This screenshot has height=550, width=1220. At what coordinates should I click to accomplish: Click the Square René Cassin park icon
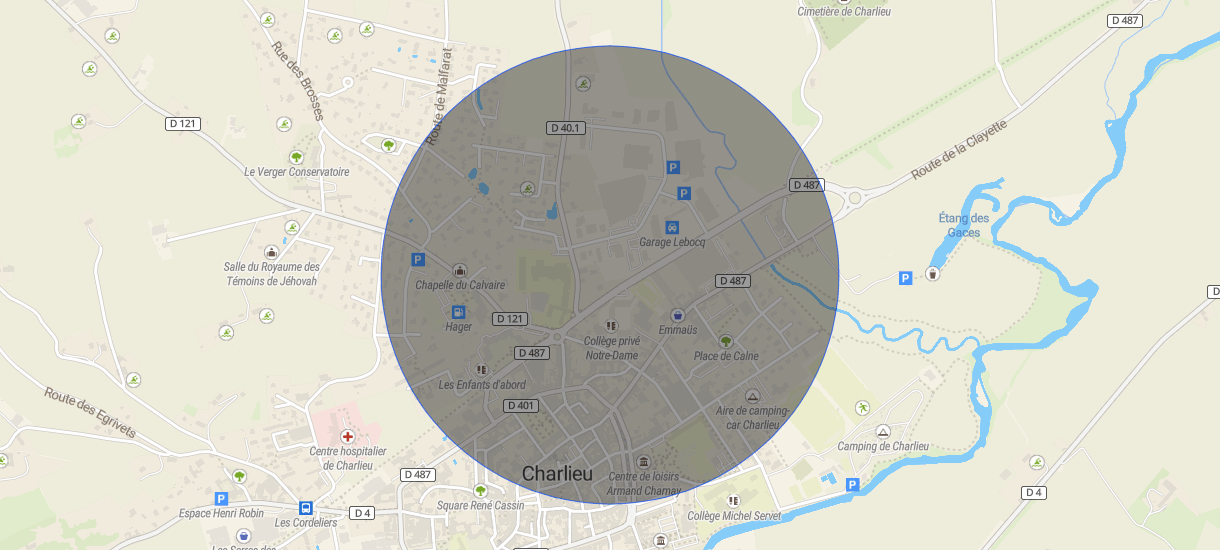tap(480, 490)
